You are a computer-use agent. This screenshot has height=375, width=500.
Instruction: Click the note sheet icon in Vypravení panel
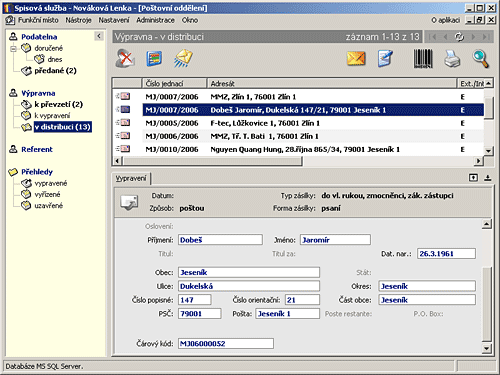click(x=129, y=202)
